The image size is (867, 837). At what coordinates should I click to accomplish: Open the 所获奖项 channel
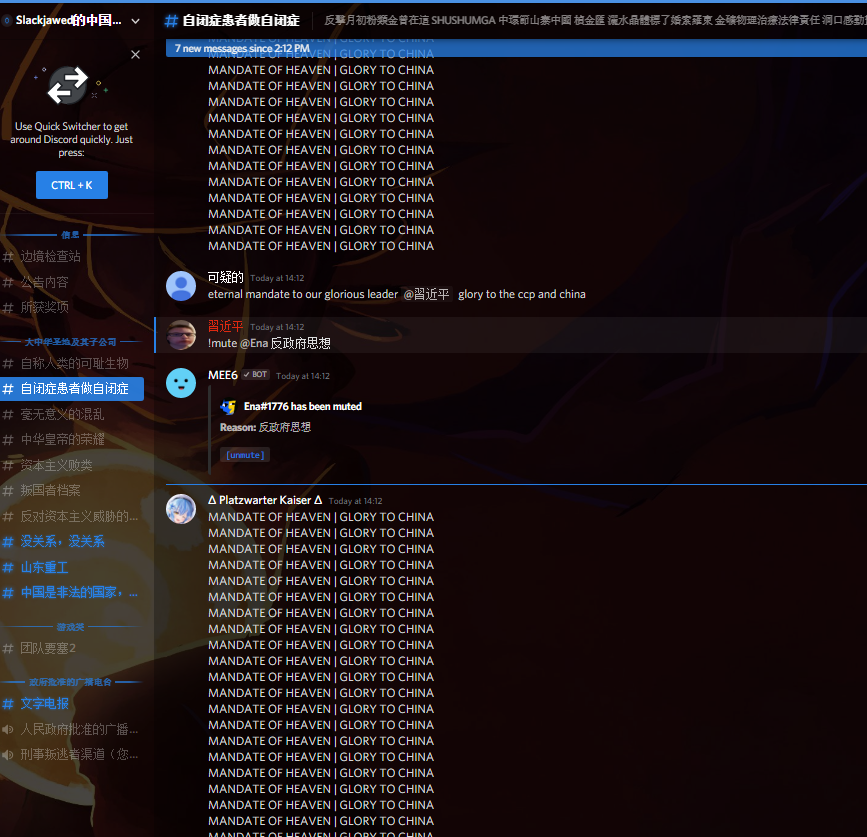[72, 307]
